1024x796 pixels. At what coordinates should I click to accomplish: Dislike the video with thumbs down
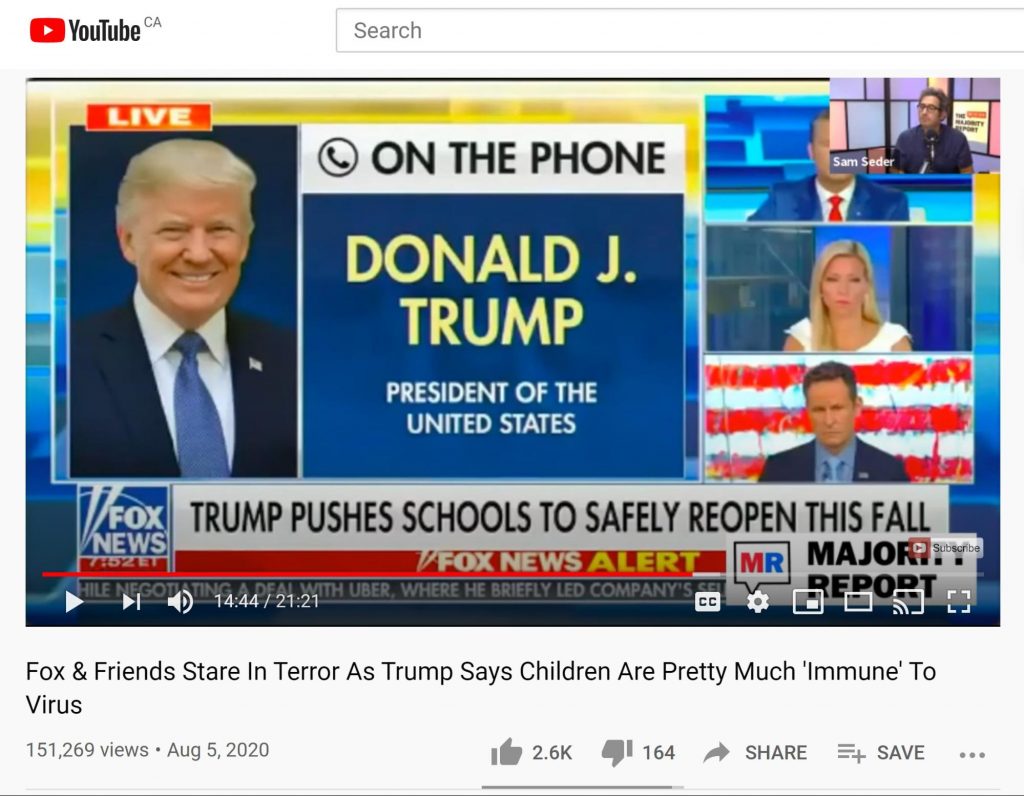[639, 753]
